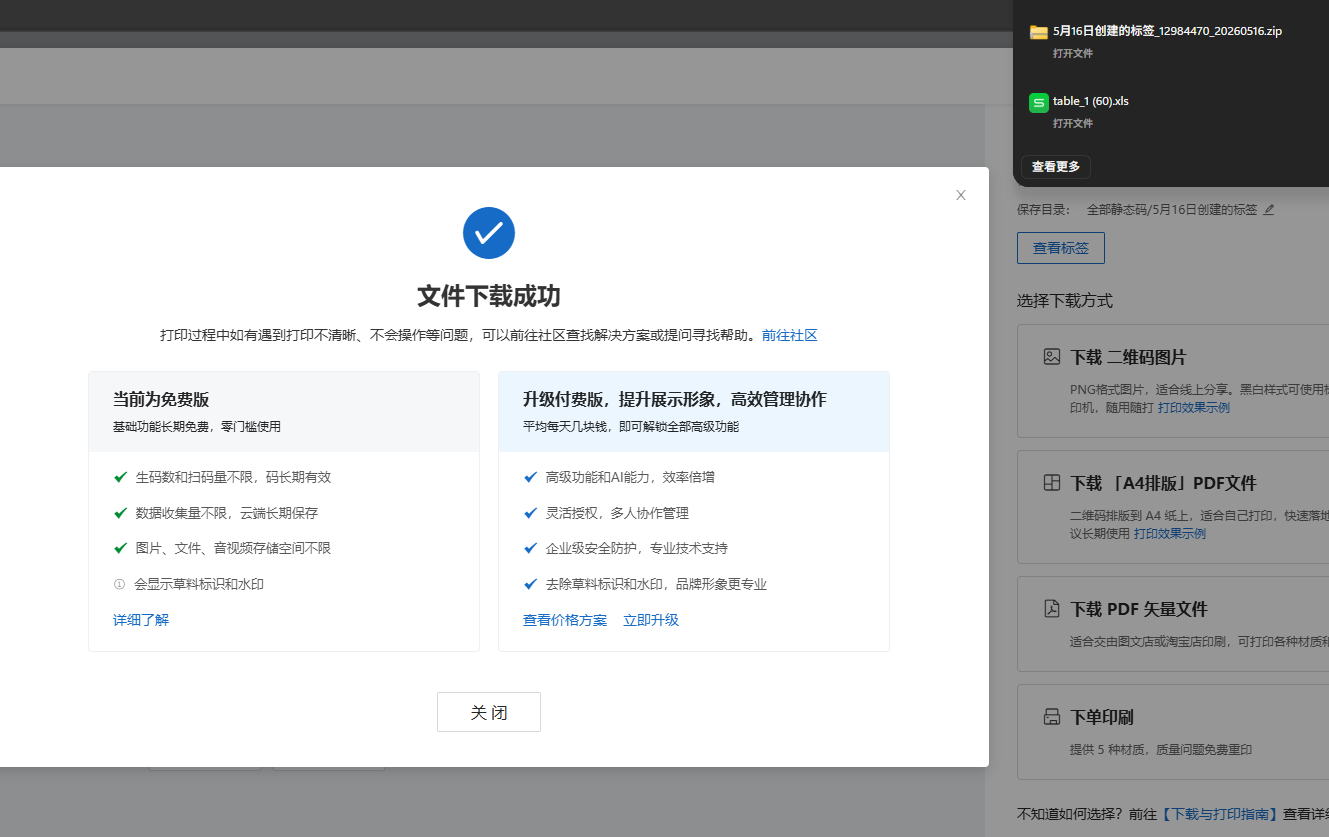
Task: Open the 下载与打印指南 link
Action: (x=1220, y=814)
